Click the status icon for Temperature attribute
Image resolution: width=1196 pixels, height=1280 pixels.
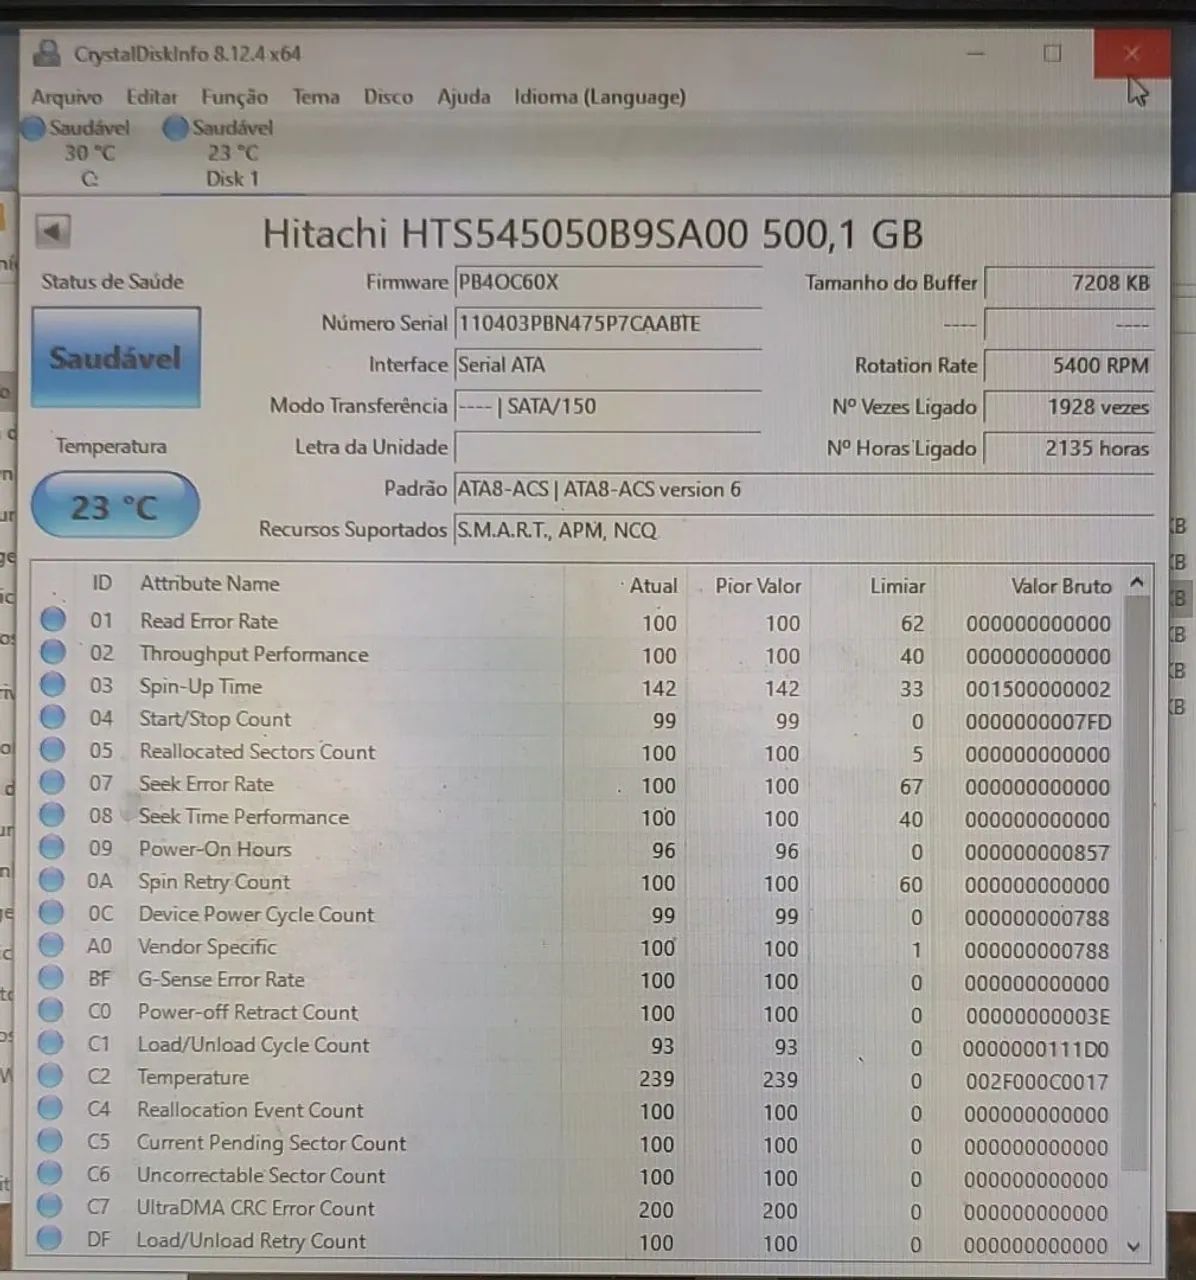(50, 1076)
